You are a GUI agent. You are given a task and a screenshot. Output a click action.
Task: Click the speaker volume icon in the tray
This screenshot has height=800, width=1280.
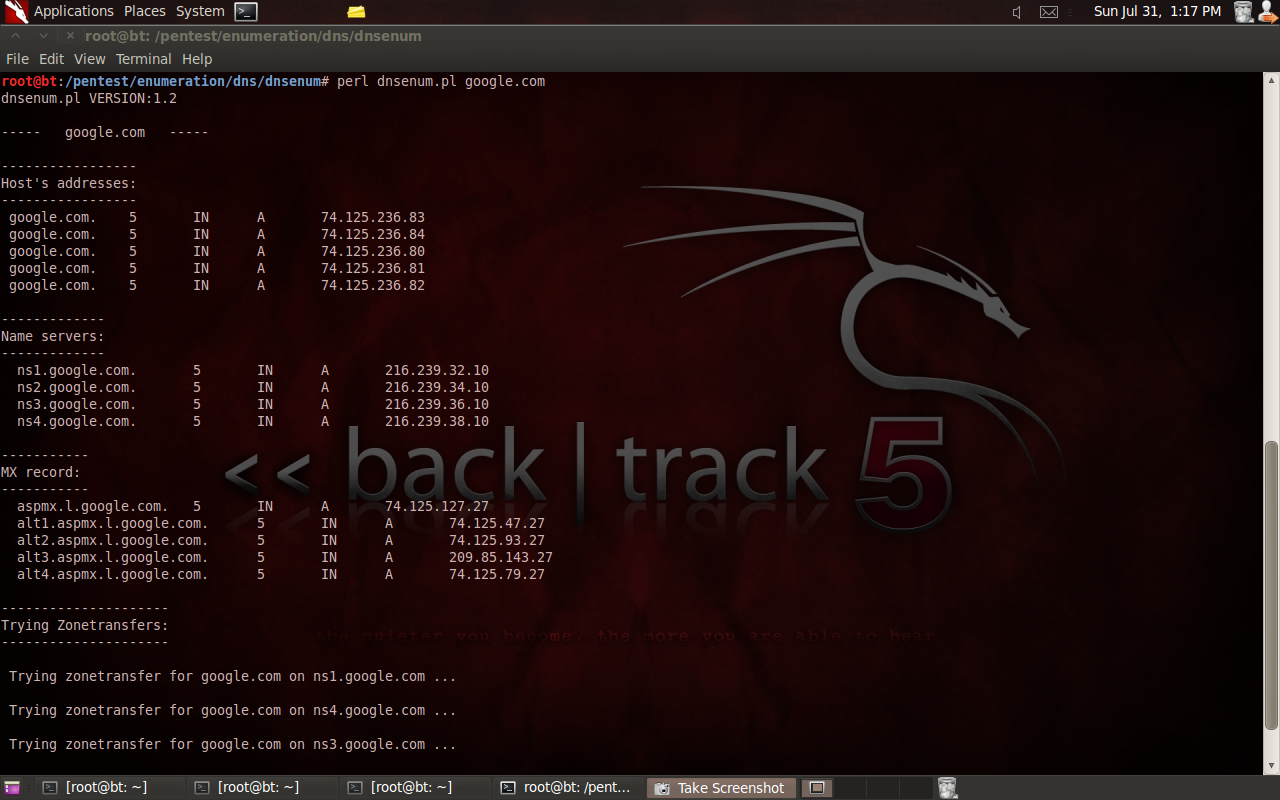click(1014, 12)
